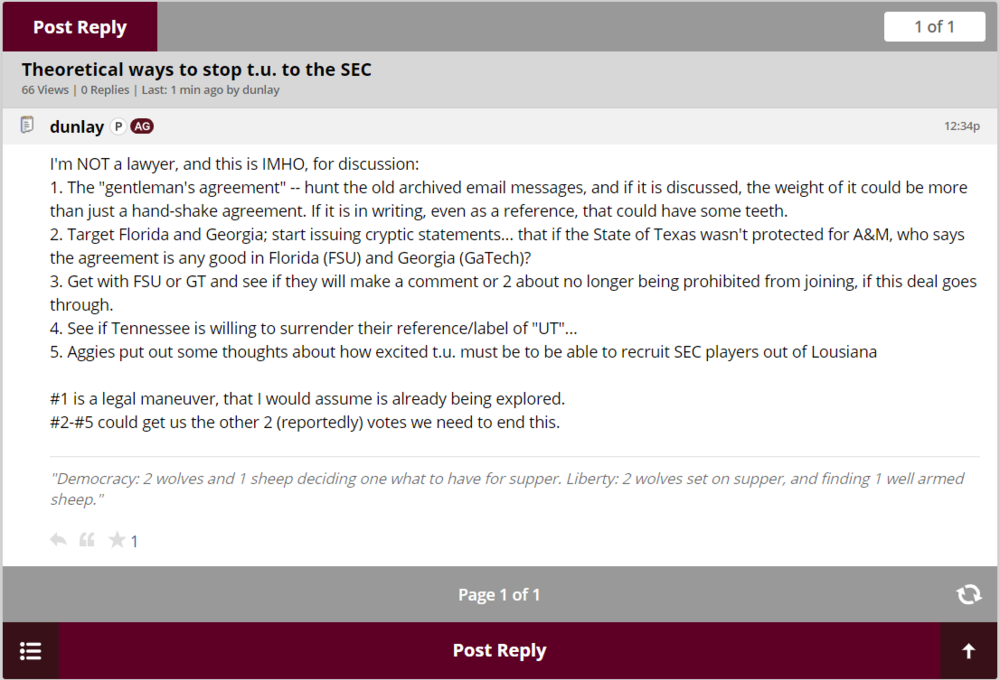Screen dimensions: 1000x680
Task: Click the document icon beside dunlay's name
Action: tap(28, 126)
